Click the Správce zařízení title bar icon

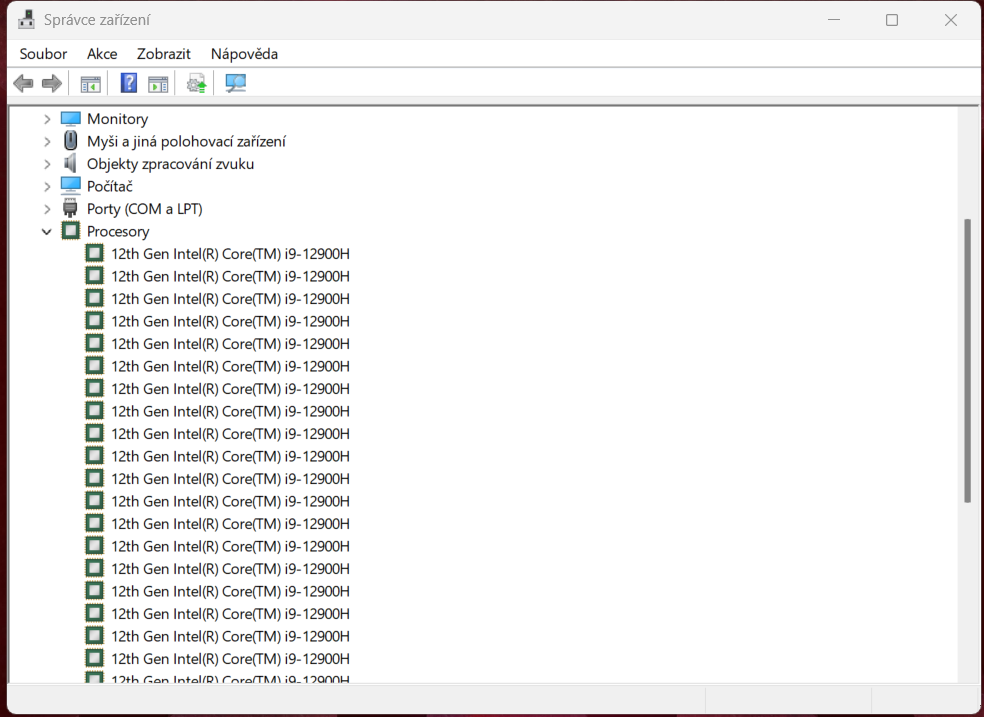point(26,20)
